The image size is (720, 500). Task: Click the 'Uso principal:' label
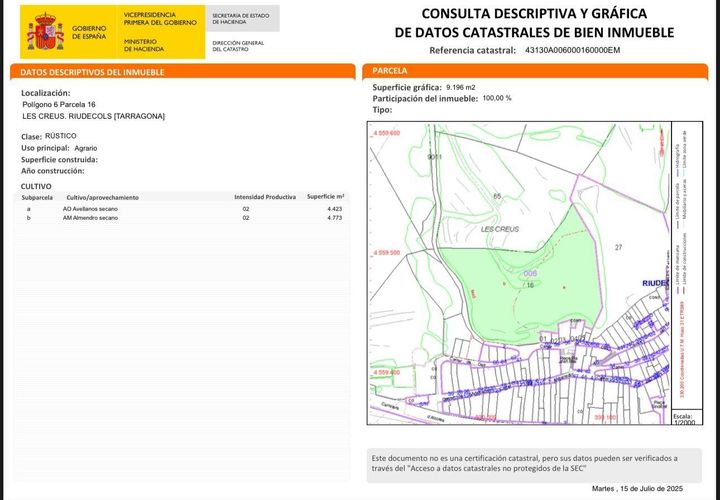(45, 148)
